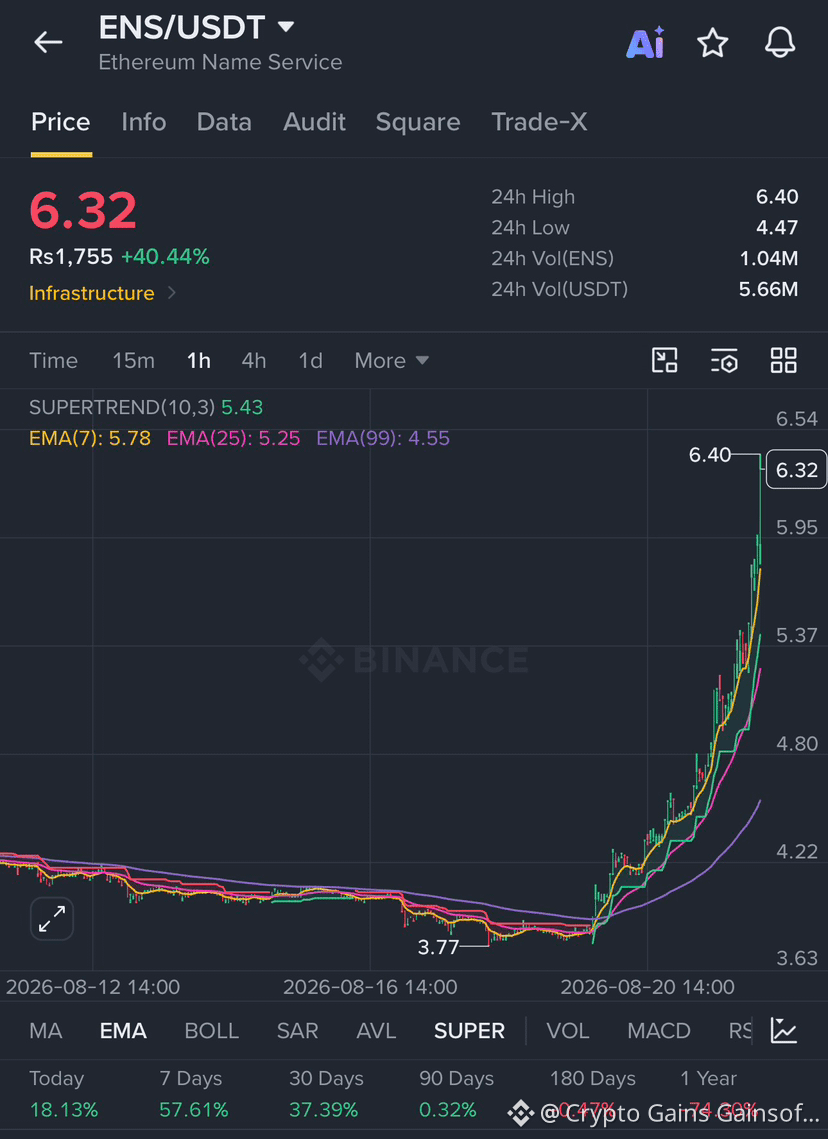Click the 6.40 high marker on chart
Screen dimensions: 828x1139
[710, 455]
